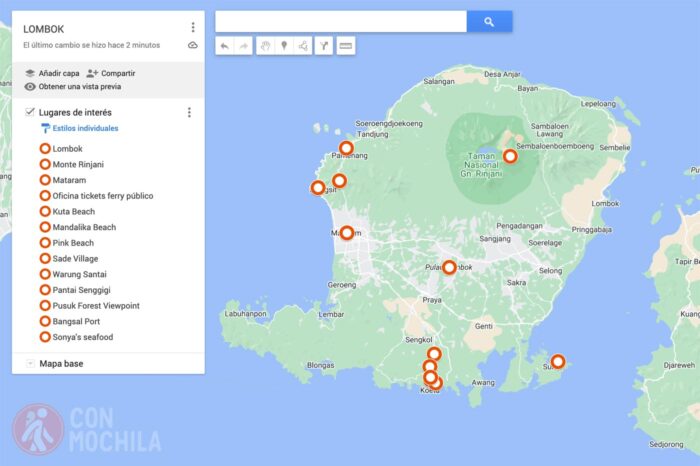The image size is (700, 466).
Task: Click the Praya town label on map
Action: (x=432, y=300)
